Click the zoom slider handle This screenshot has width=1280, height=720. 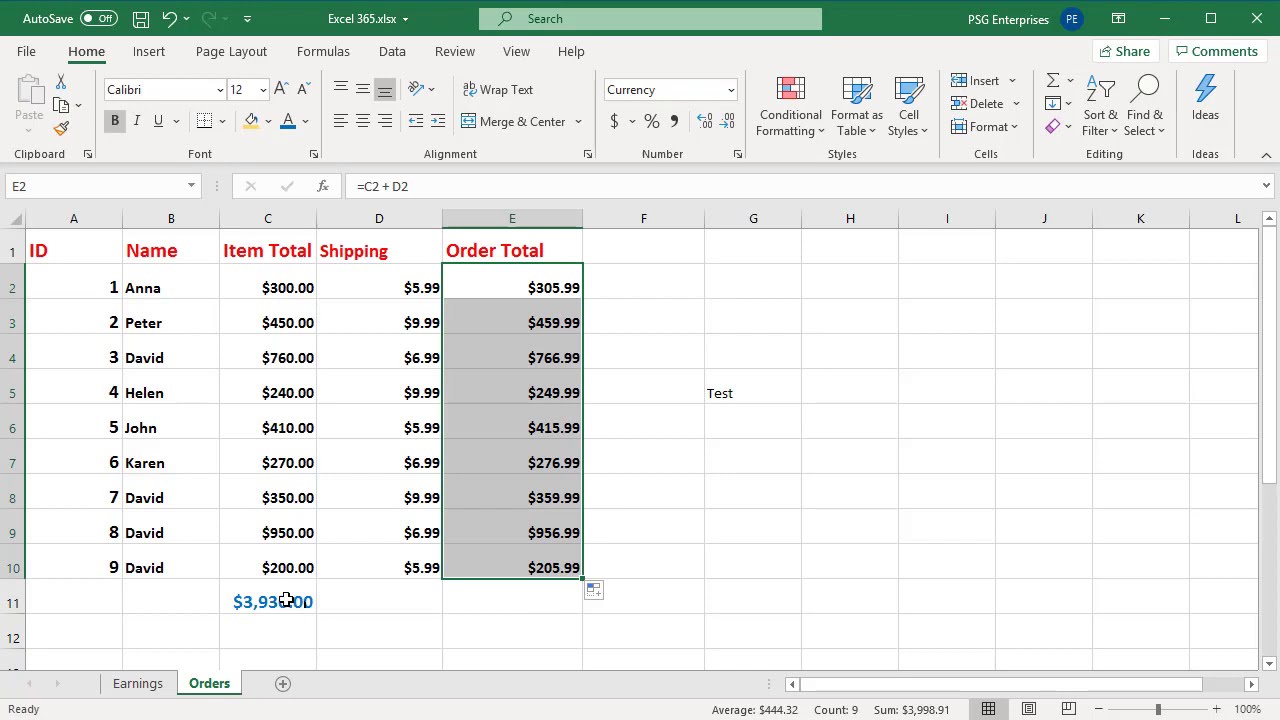point(1158,709)
